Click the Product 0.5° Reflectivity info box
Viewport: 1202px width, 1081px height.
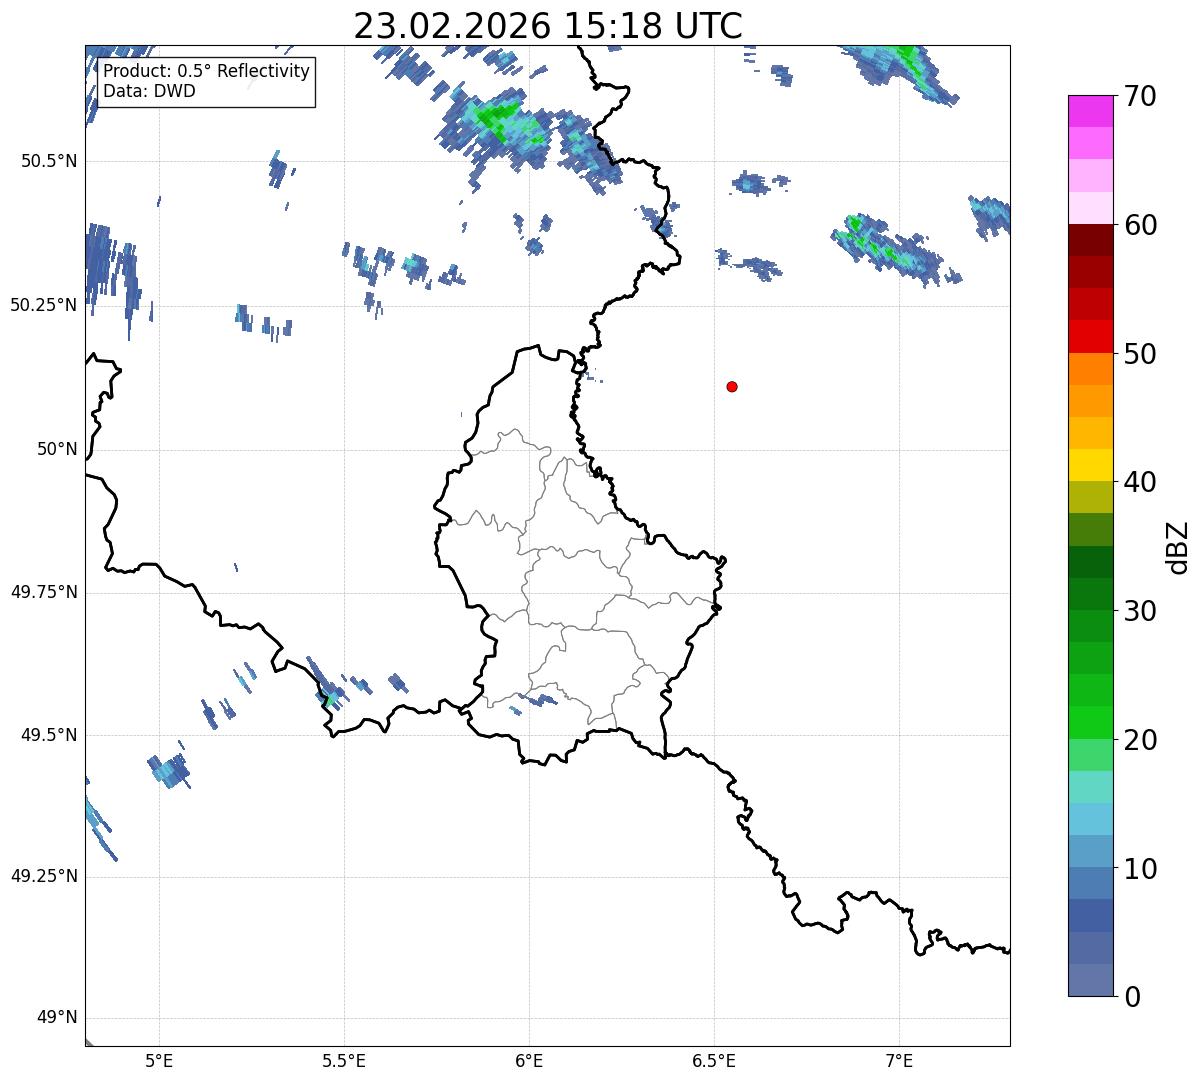click(207, 81)
